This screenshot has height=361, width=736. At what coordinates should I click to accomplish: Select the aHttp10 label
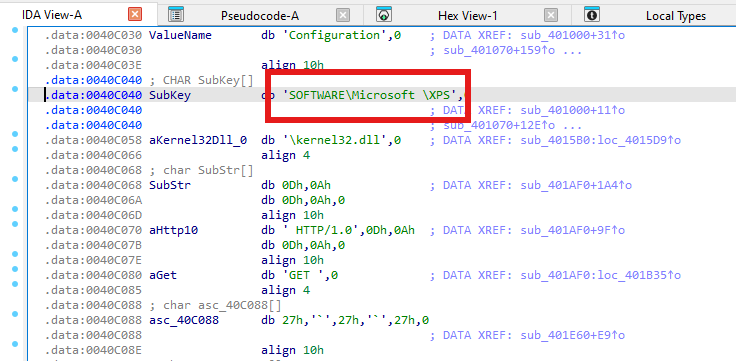[173, 230]
